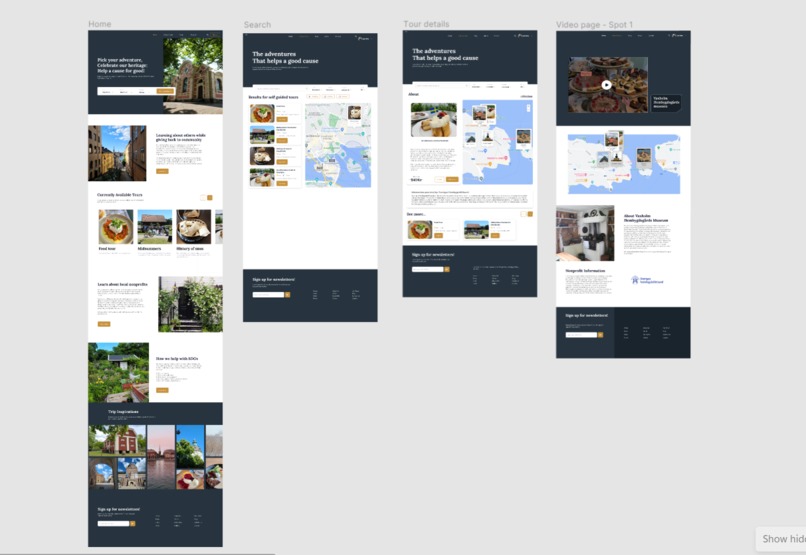This screenshot has height=555, width=806.
Task: Click pancake dessert photo in Tour details
Action: tap(434, 120)
